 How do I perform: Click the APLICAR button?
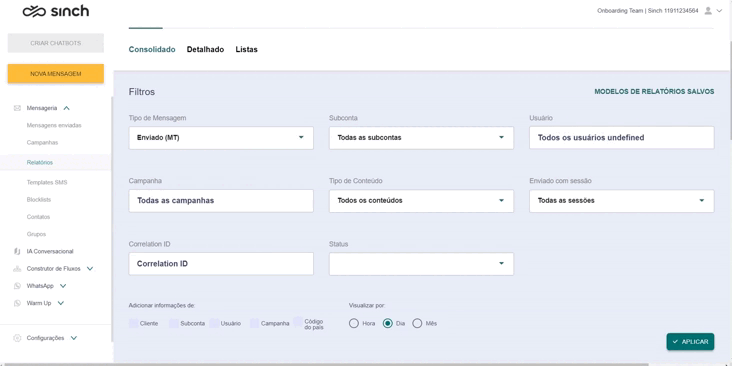coord(690,342)
